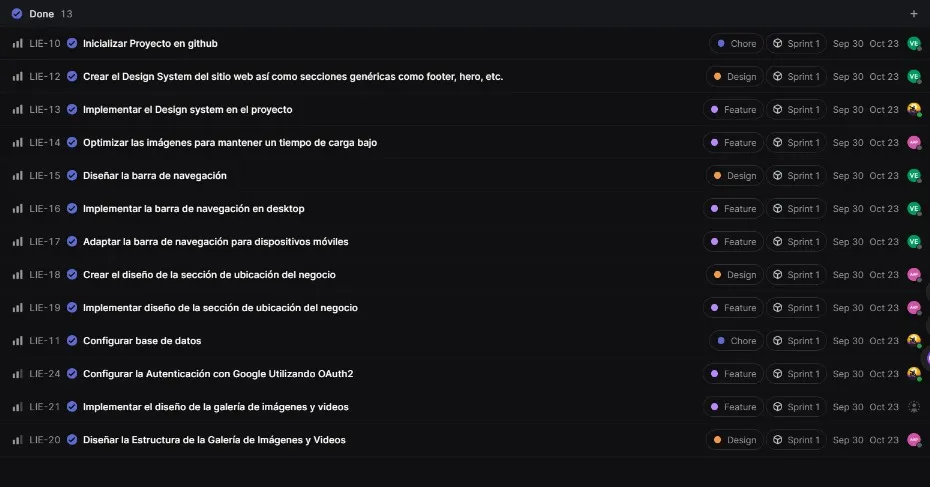The height and width of the screenshot is (487, 930).
Task: Click the orange Design color dot on LIE-18
Action: click(717, 275)
